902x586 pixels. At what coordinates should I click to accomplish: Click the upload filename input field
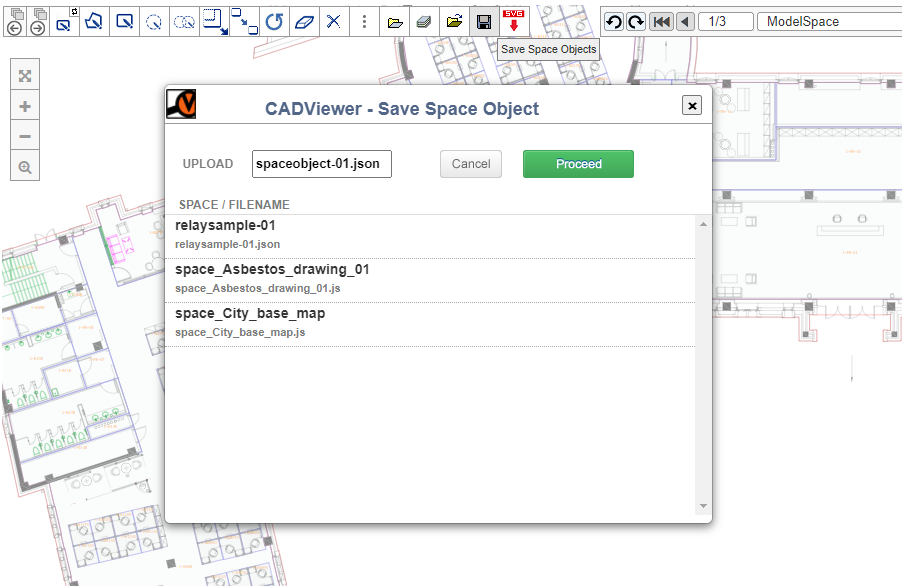[322, 164]
